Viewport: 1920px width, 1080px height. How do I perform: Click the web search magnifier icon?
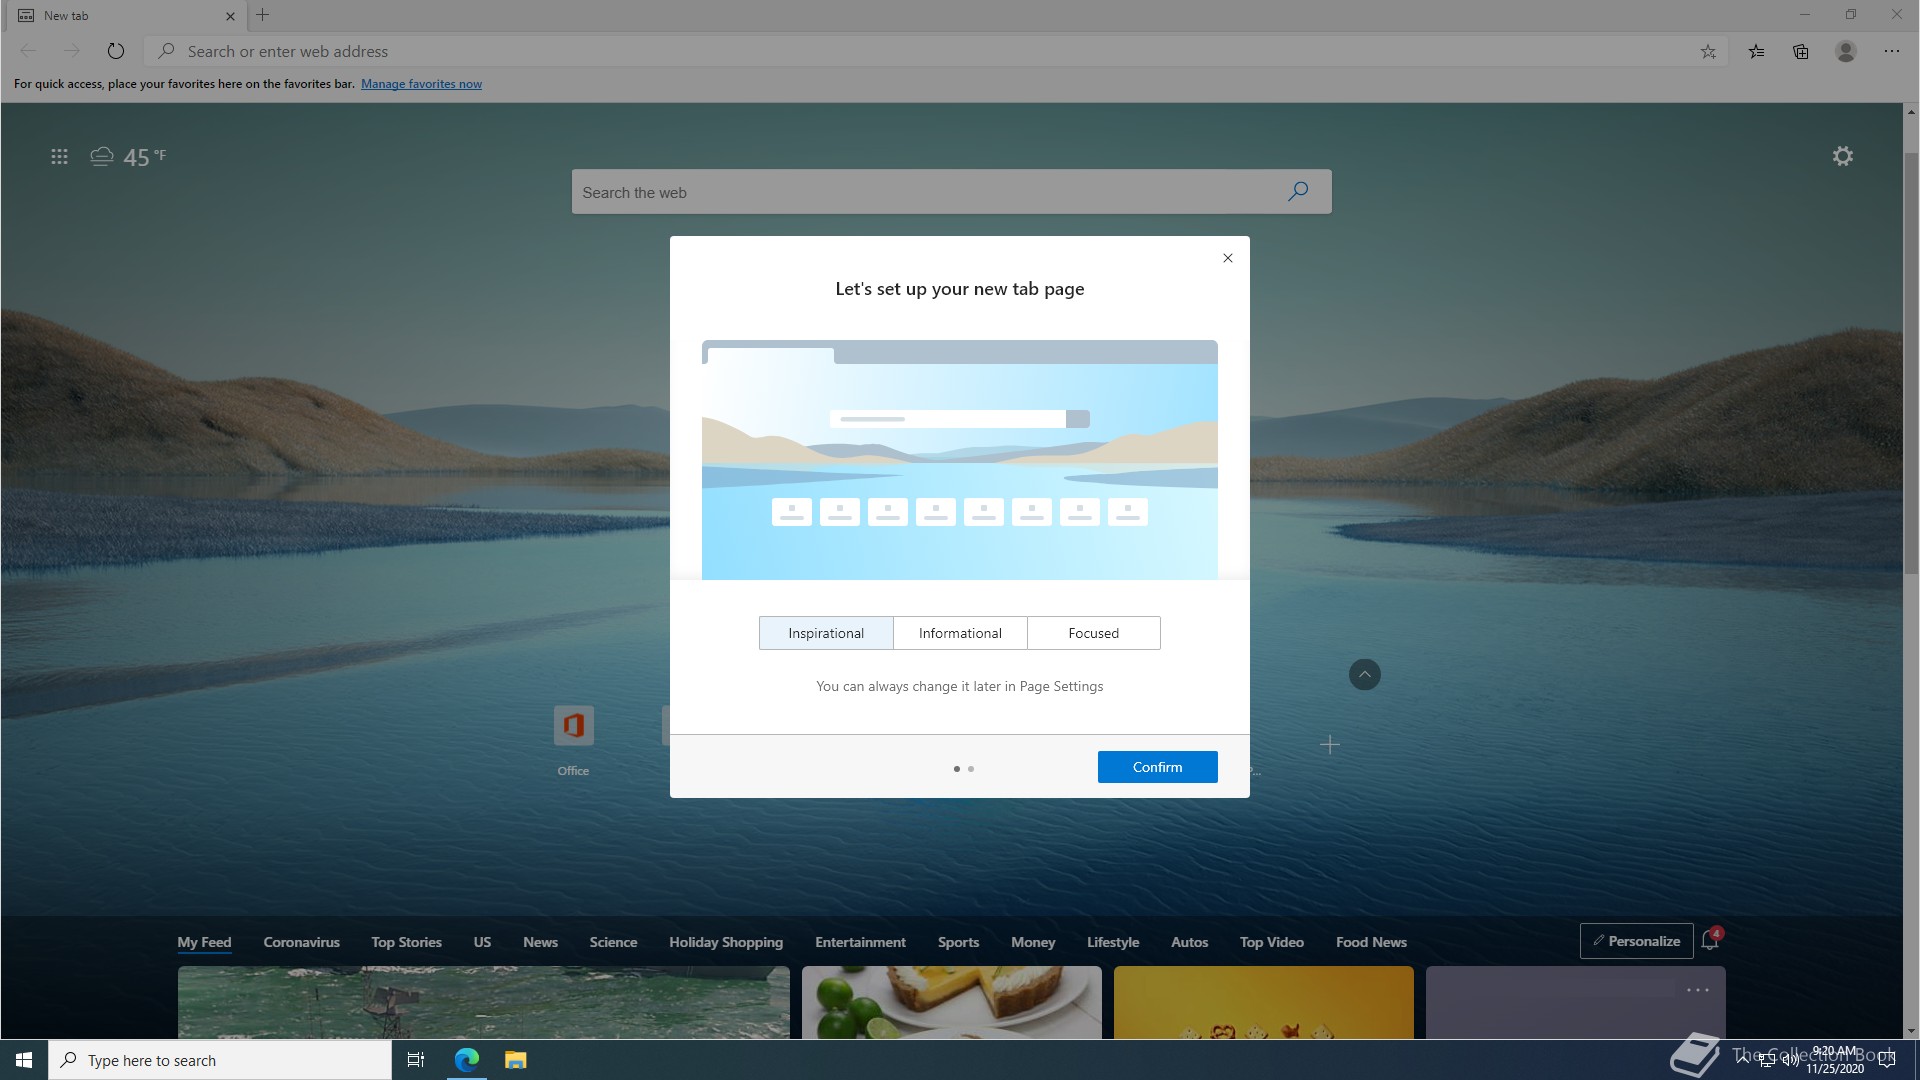[x=1298, y=191]
